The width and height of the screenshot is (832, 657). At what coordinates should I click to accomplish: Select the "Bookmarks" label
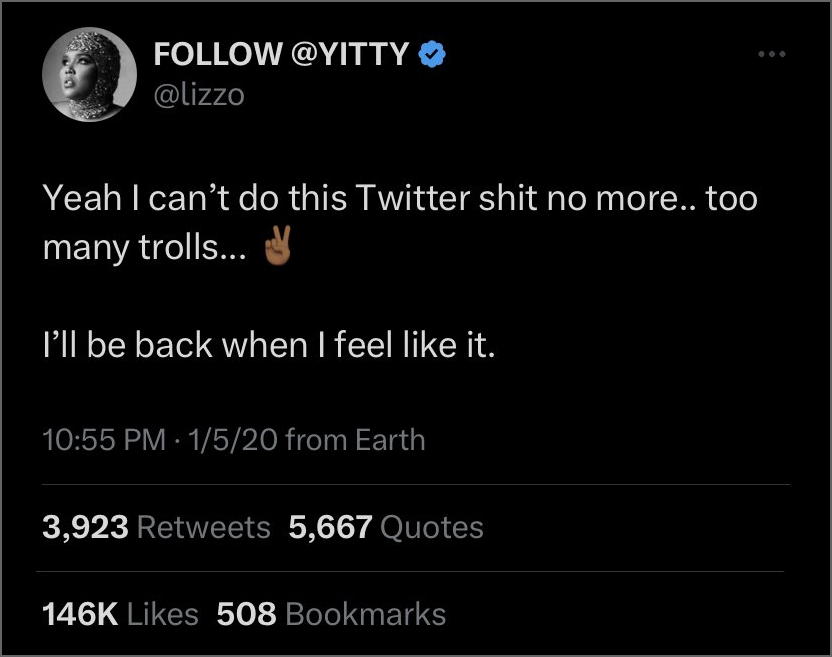click(365, 613)
